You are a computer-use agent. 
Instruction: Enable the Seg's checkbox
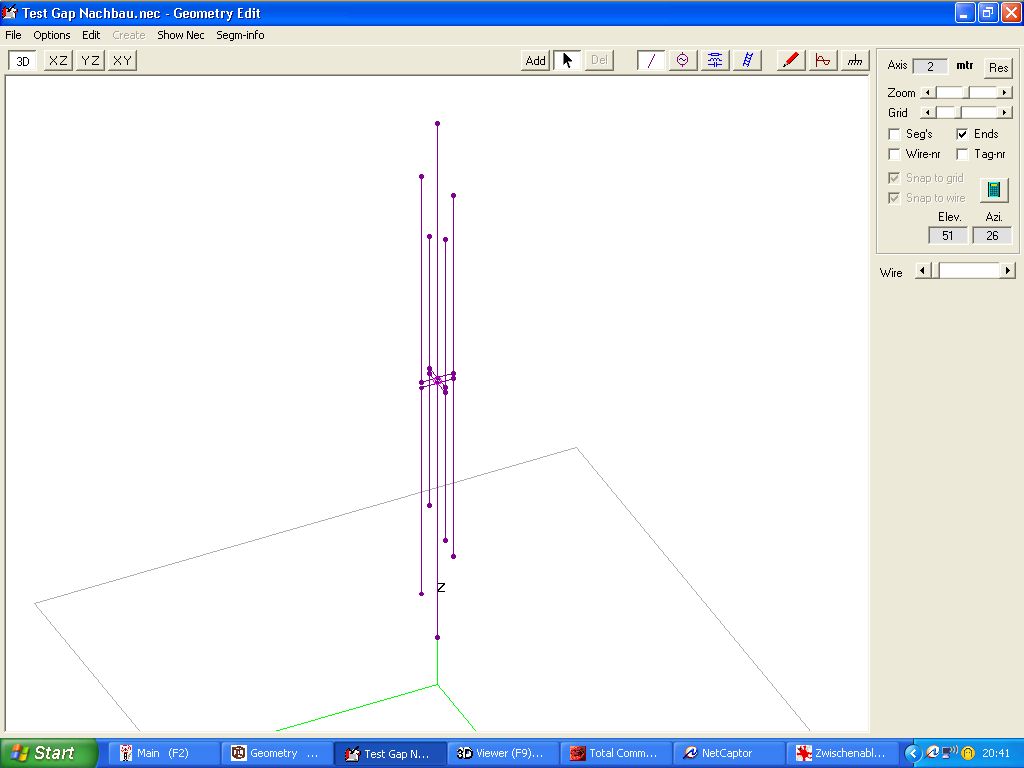[895, 134]
